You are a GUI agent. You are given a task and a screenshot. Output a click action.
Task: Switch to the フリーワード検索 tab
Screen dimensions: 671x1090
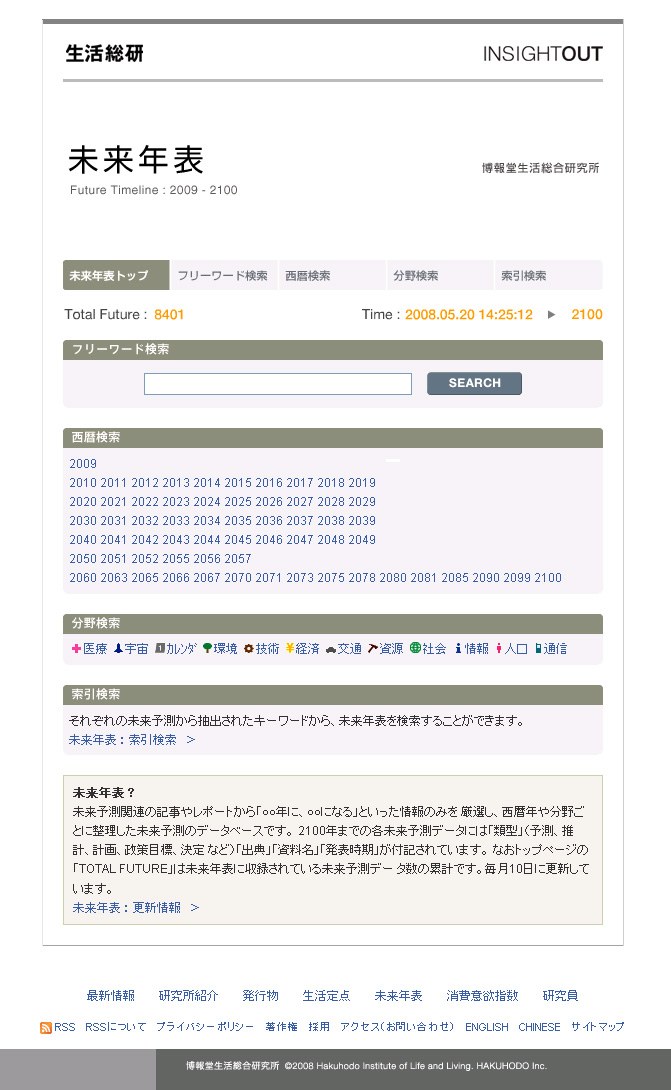[222, 276]
